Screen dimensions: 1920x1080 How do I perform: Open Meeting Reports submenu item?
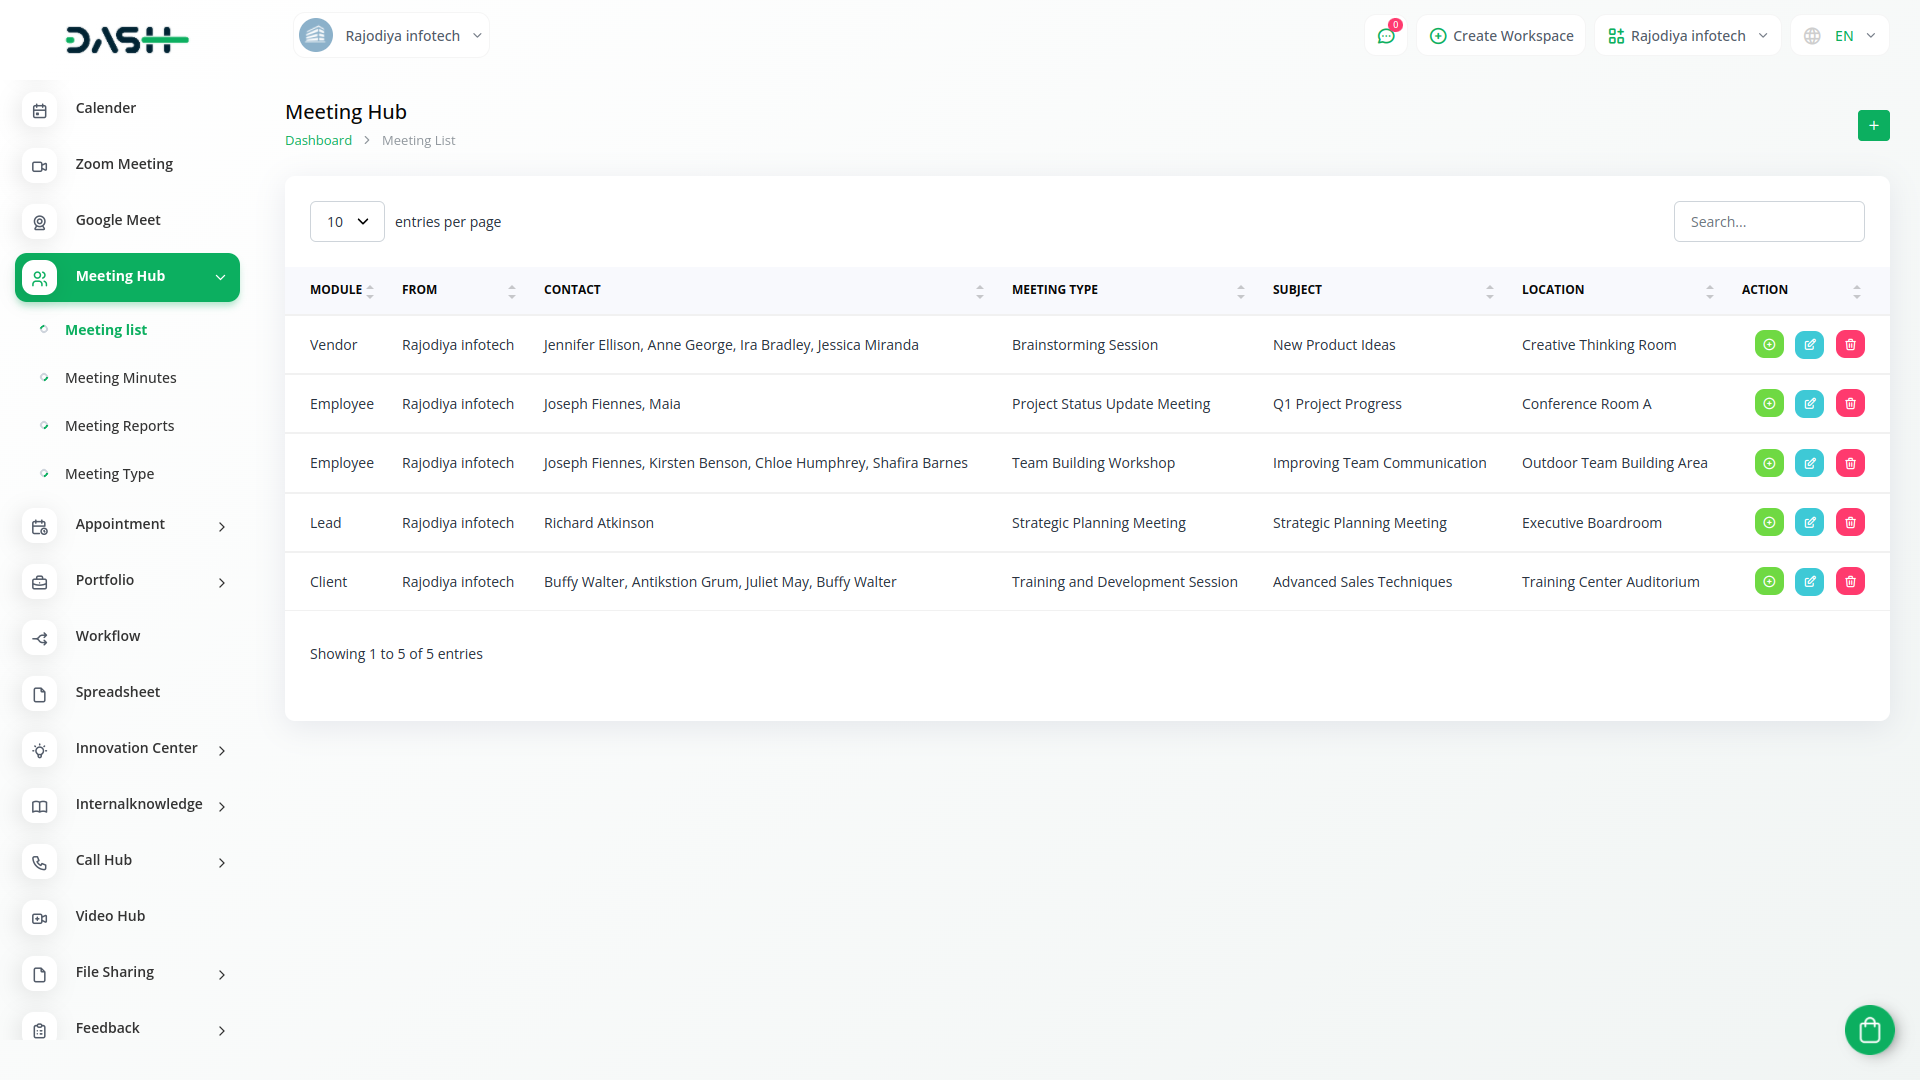coord(119,426)
